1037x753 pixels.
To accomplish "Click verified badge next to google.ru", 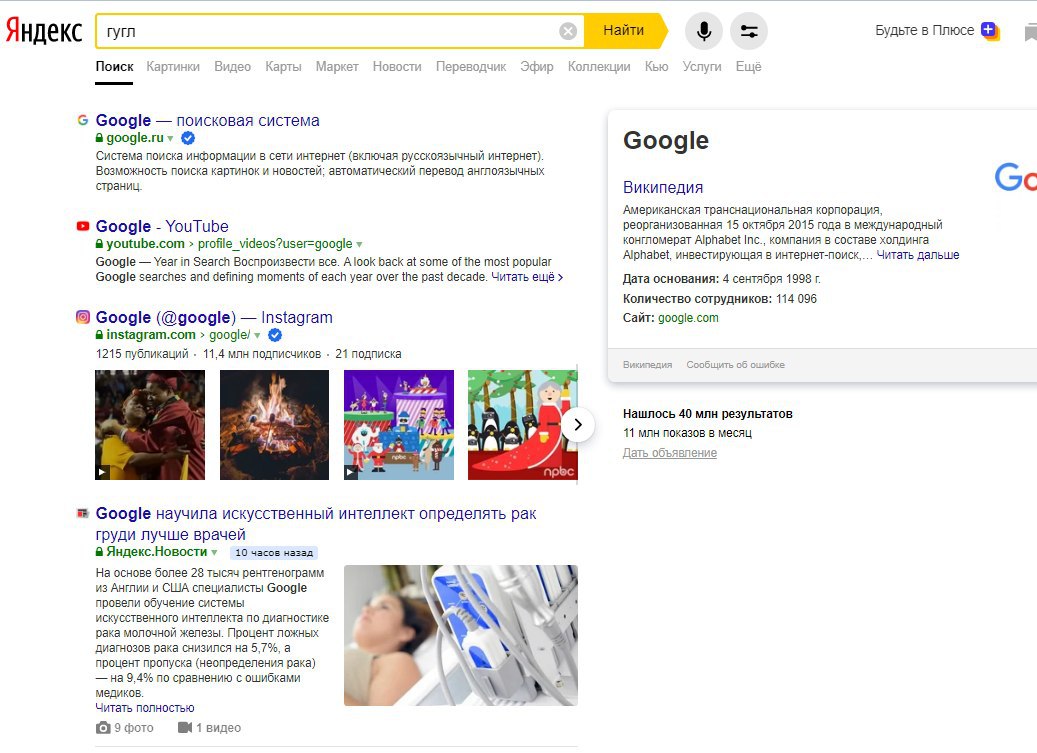I will 188,138.
